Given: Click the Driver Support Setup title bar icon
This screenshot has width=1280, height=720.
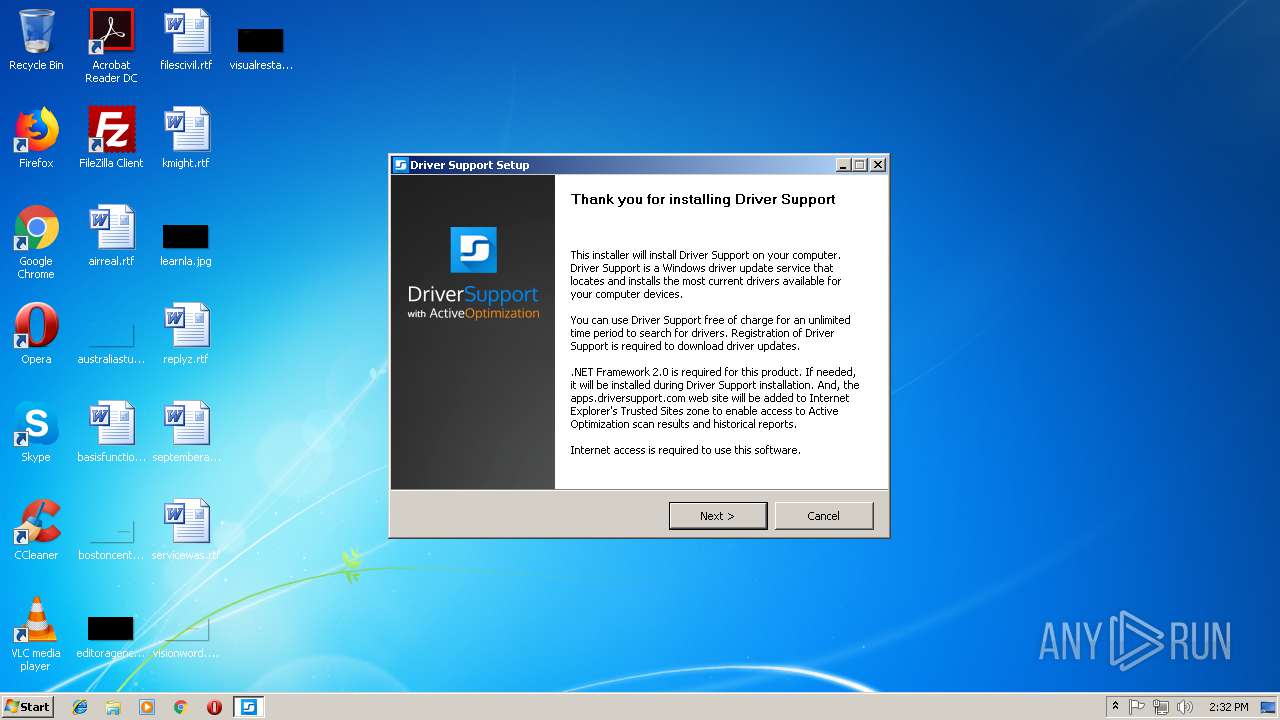Looking at the screenshot, I should pyautogui.click(x=401, y=165).
